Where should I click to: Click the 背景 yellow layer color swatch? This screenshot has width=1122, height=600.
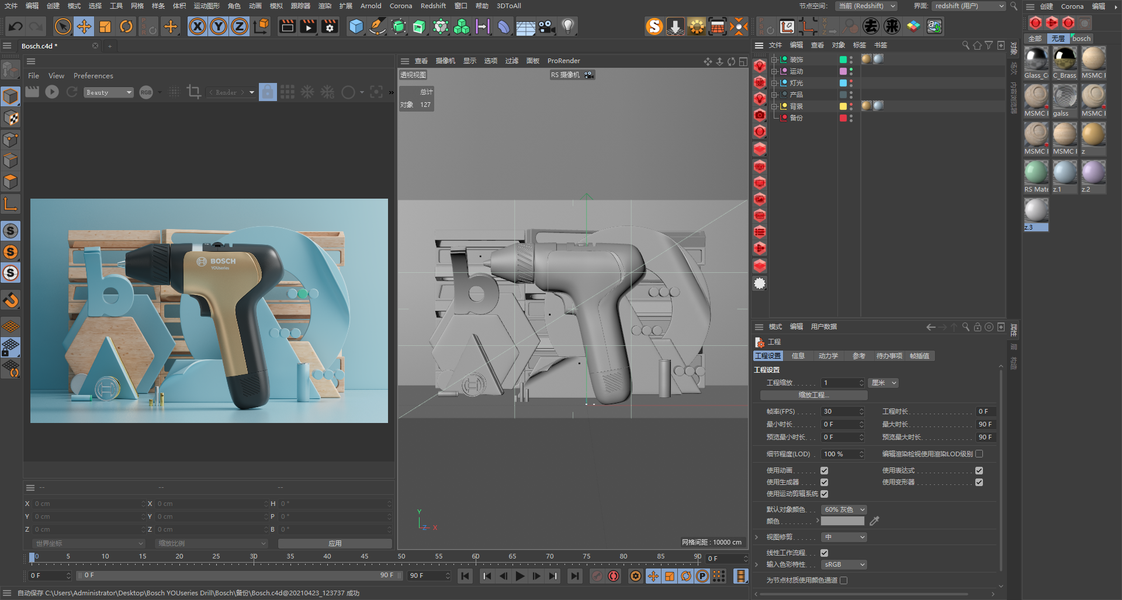pyautogui.click(x=843, y=106)
